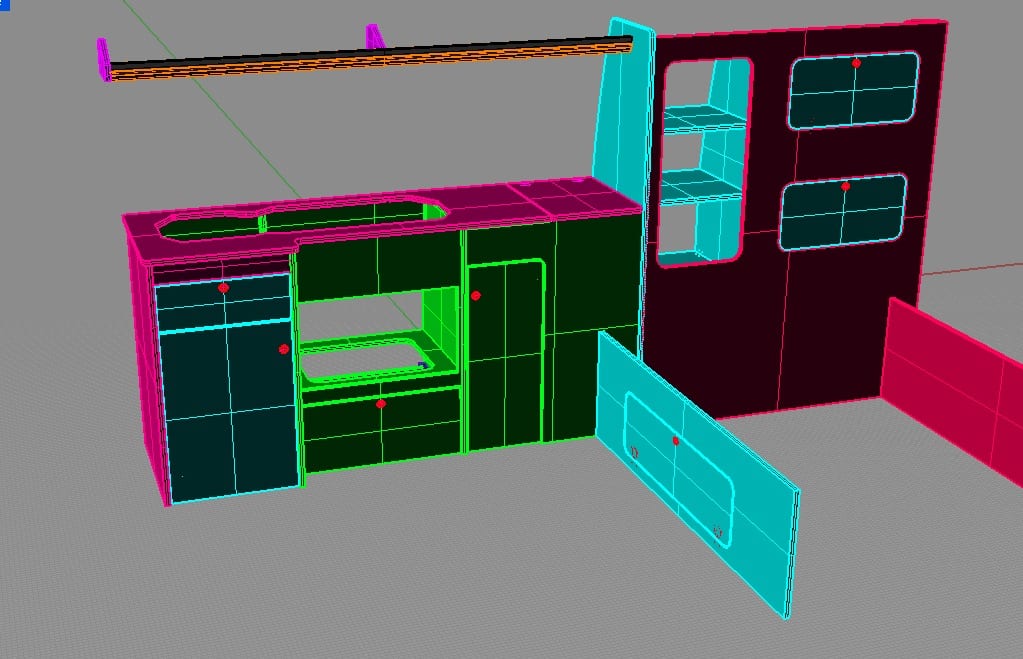Select the middle magenta rail bracket
This screenshot has height=659, width=1023.
[374, 37]
